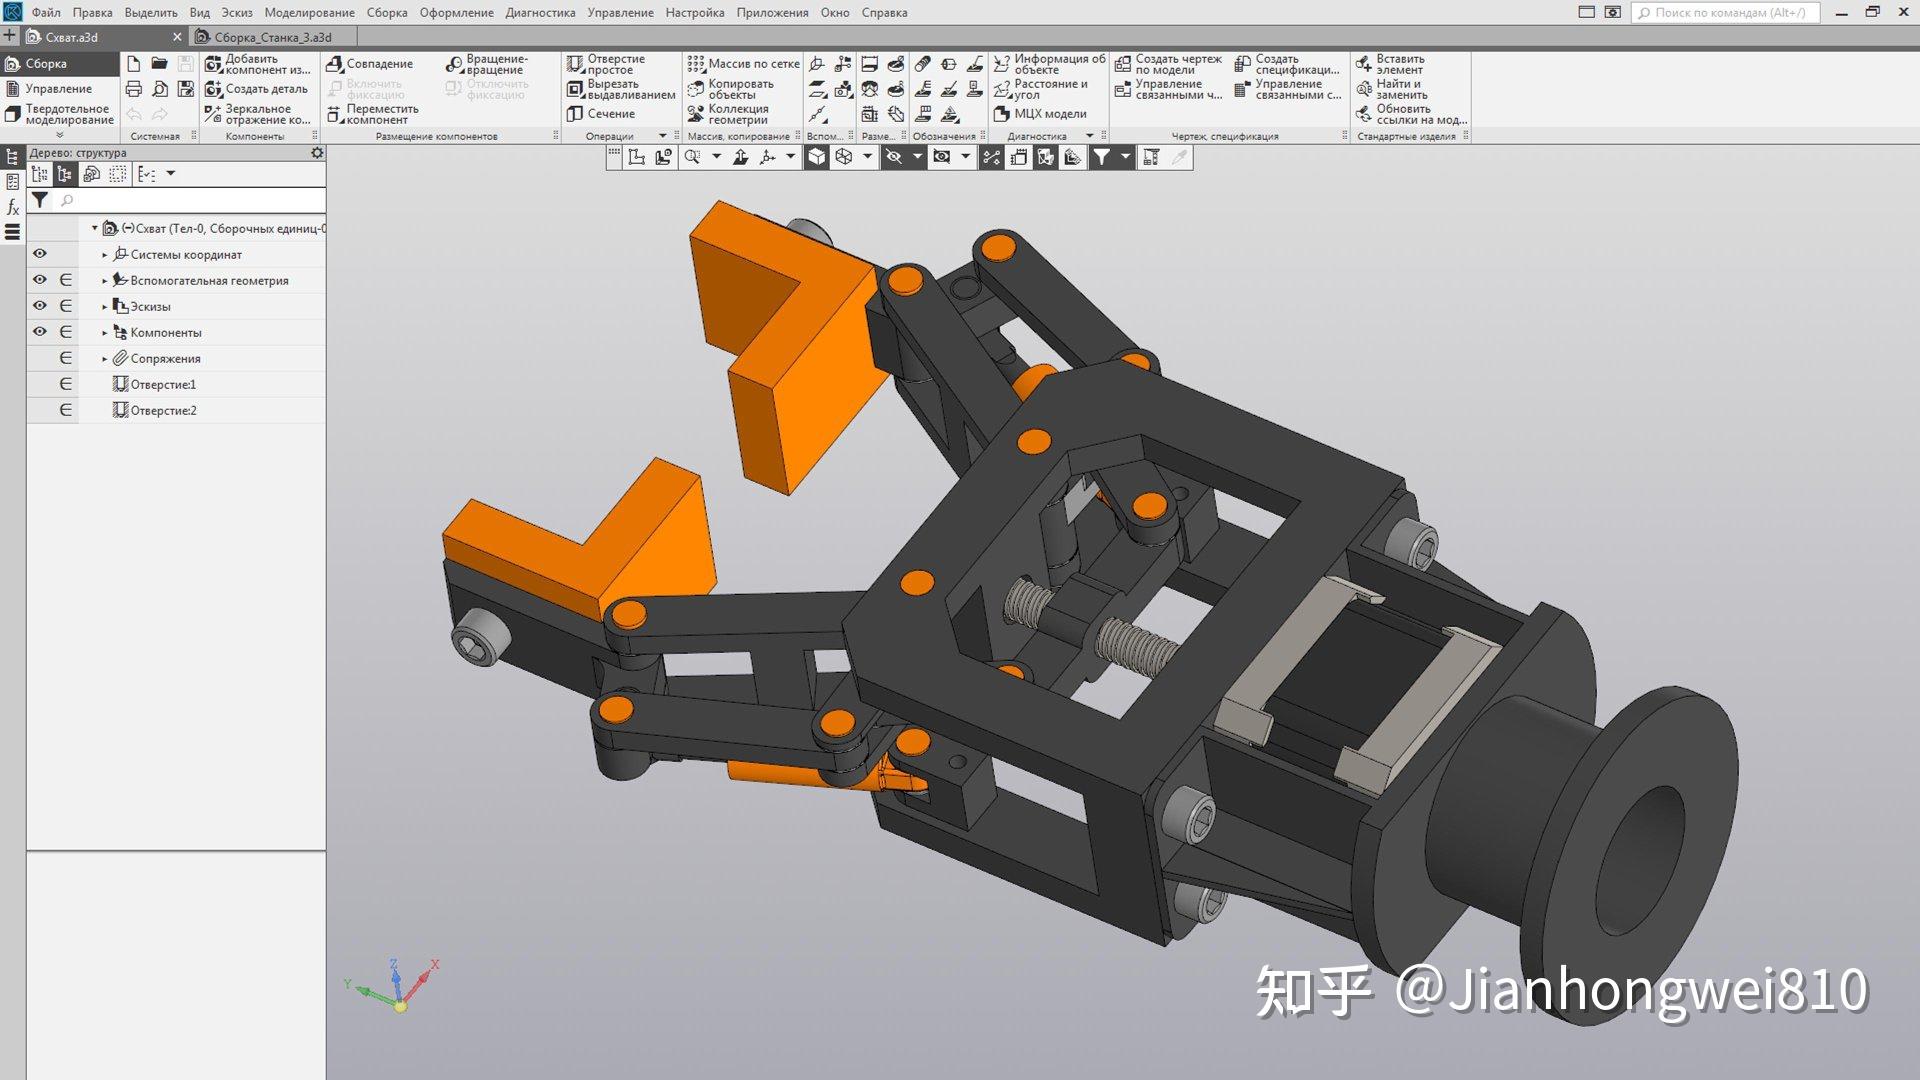
Task: Expand the Компоненты tree node
Action: (x=104, y=332)
